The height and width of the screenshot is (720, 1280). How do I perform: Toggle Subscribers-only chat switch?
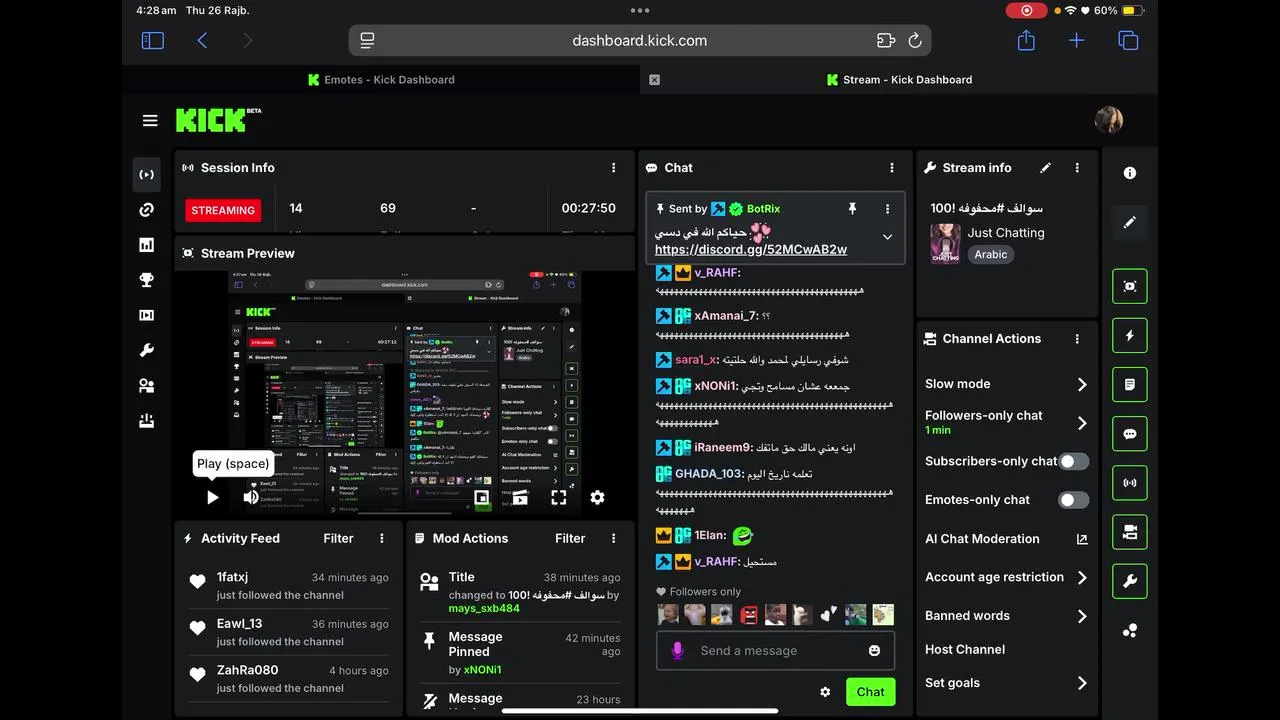(1073, 461)
